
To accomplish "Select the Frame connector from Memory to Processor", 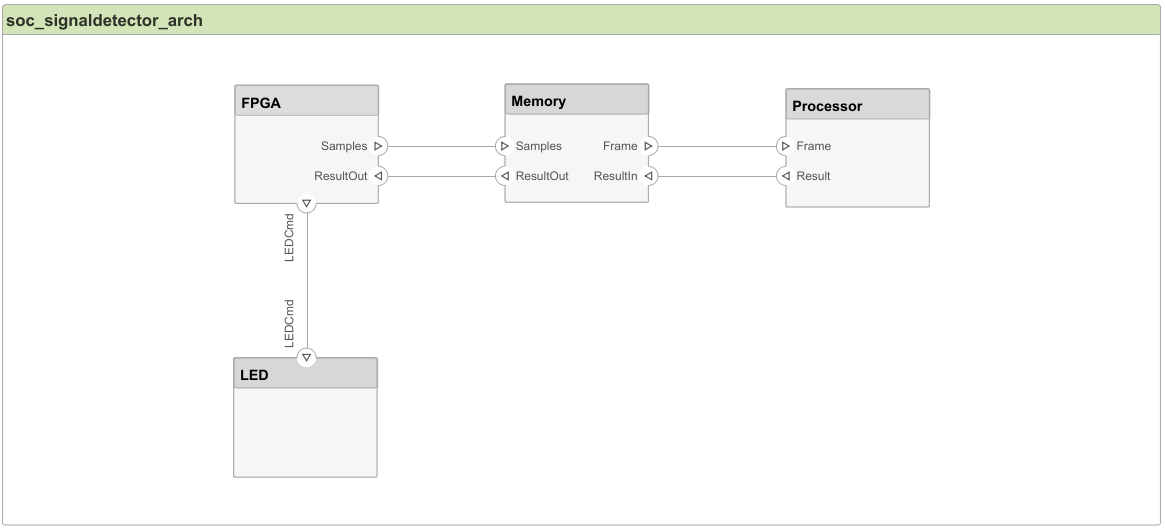I will [x=717, y=146].
